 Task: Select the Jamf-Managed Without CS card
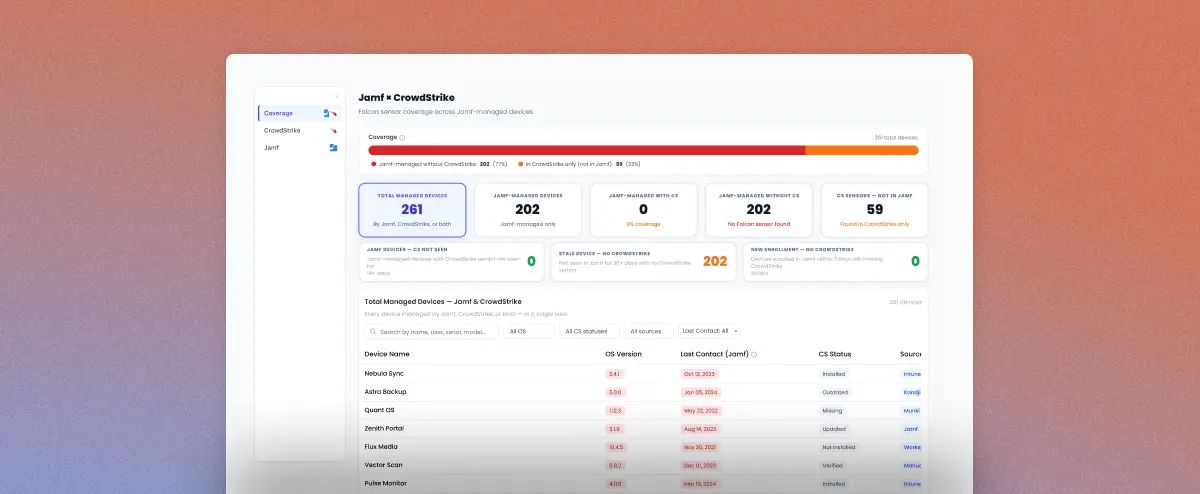pyautogui.click(x=759, y=210)
